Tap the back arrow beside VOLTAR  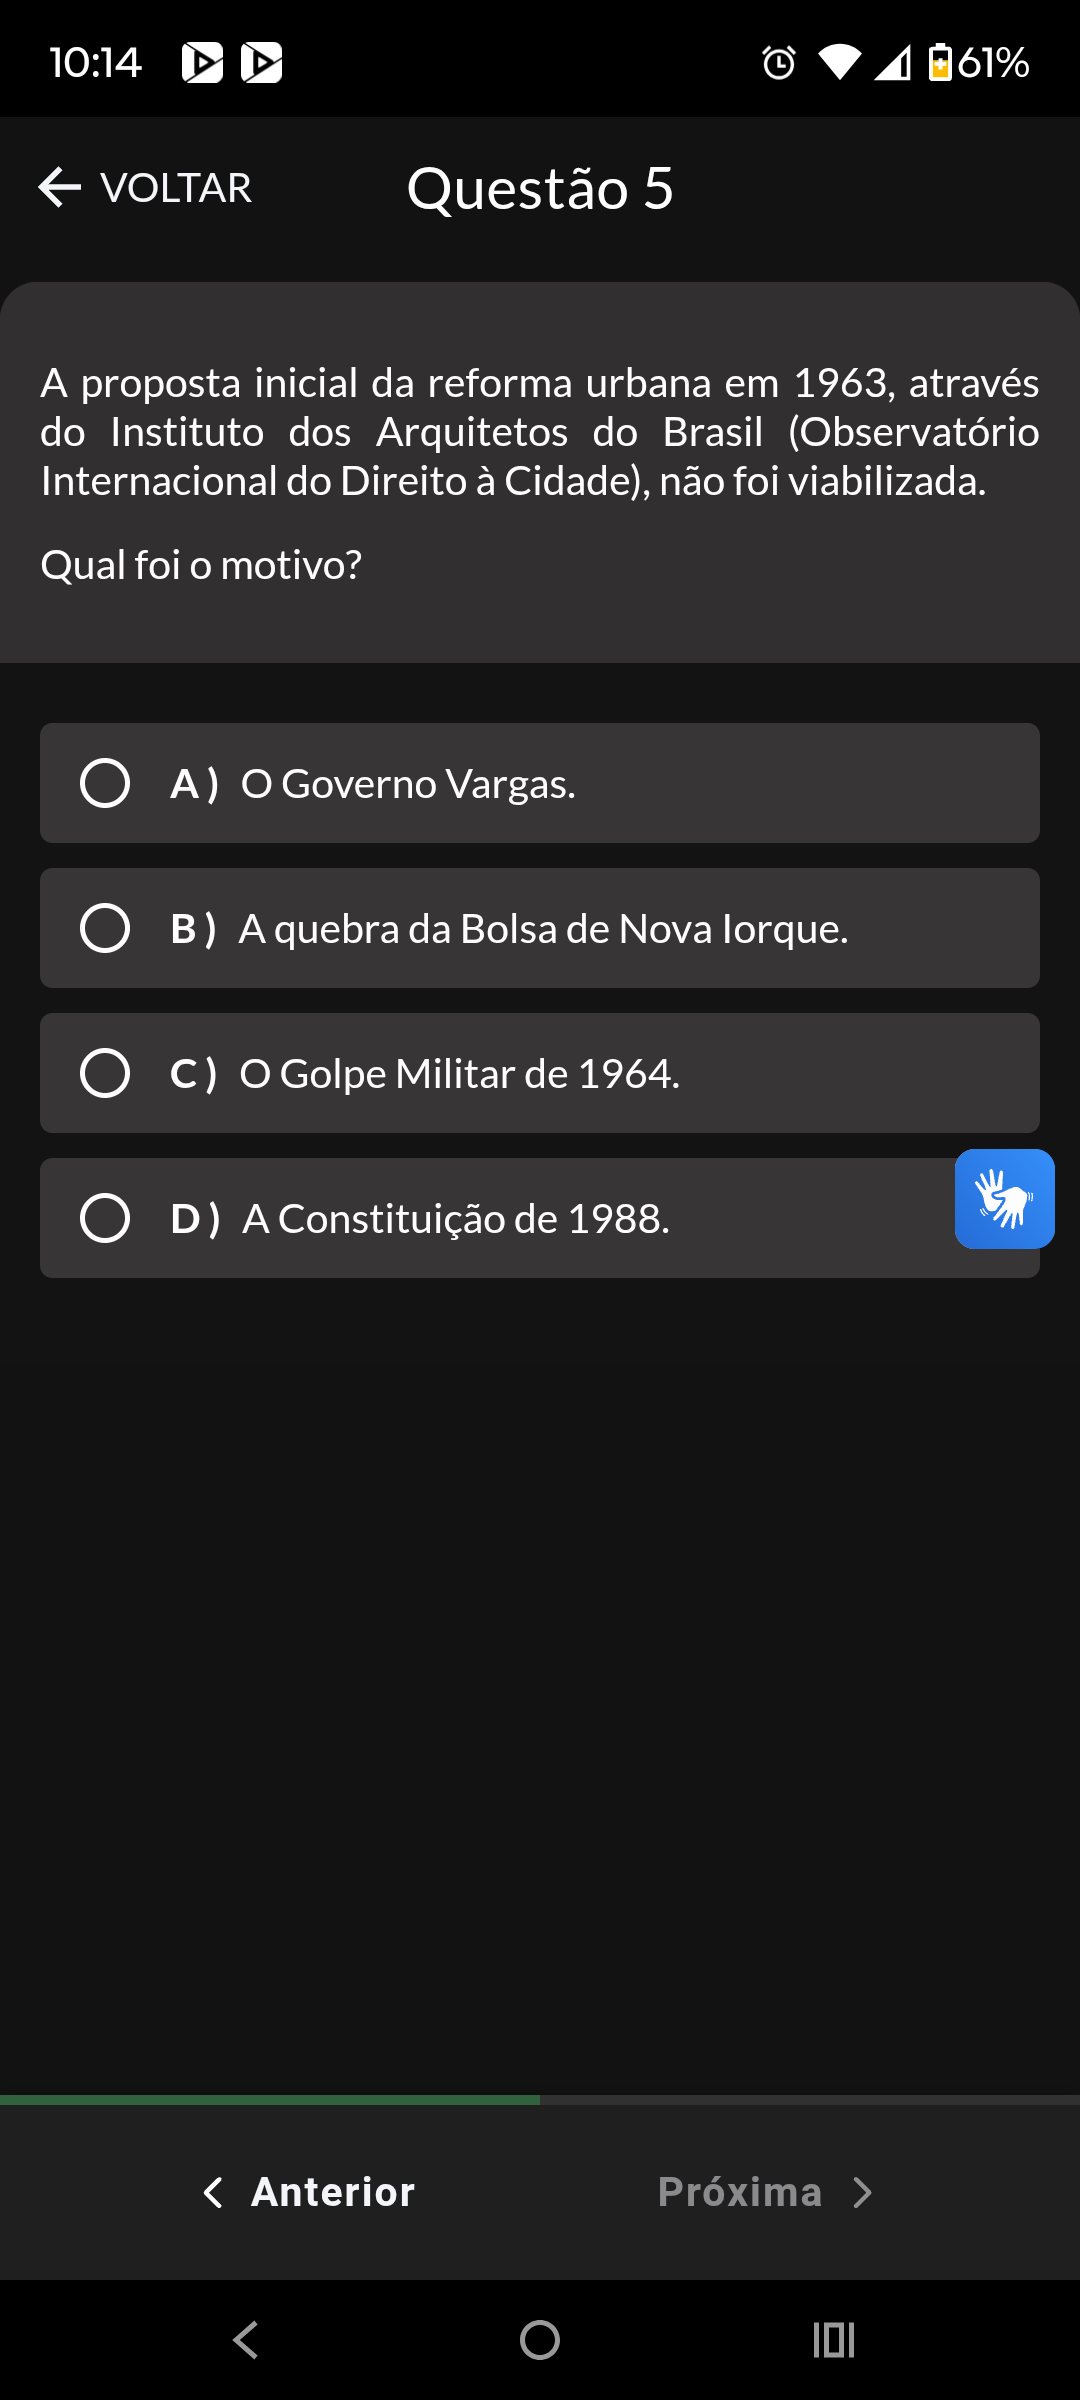59,187
